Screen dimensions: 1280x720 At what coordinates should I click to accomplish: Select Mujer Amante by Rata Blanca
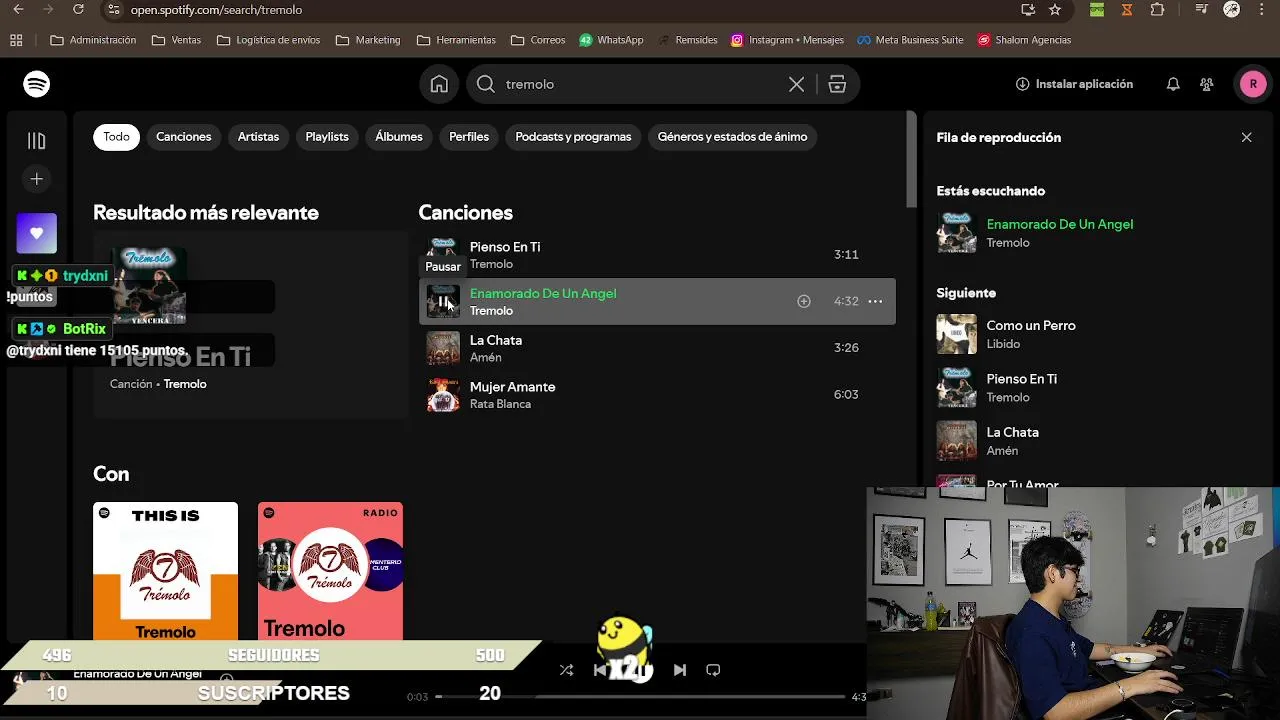pos(657,395)
